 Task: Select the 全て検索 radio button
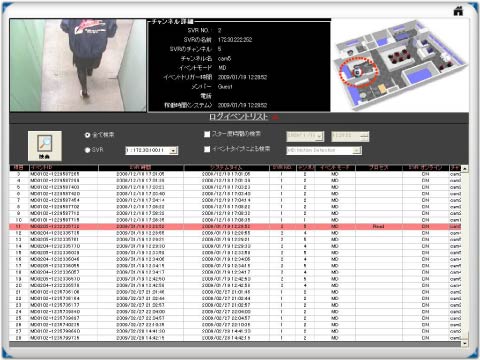tap(87, 135)
